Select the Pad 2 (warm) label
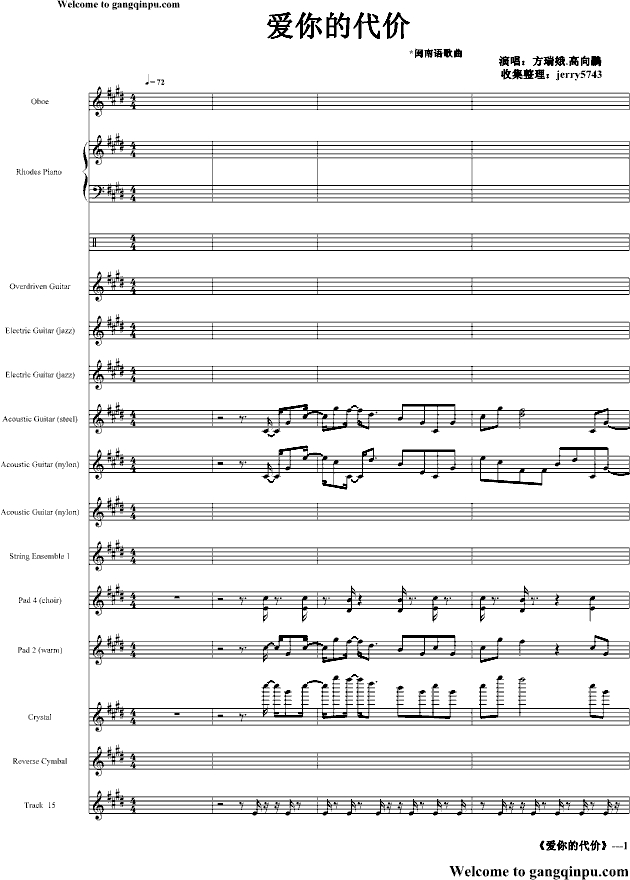Screen dimensions: 630x880 (x=40, y=650)
